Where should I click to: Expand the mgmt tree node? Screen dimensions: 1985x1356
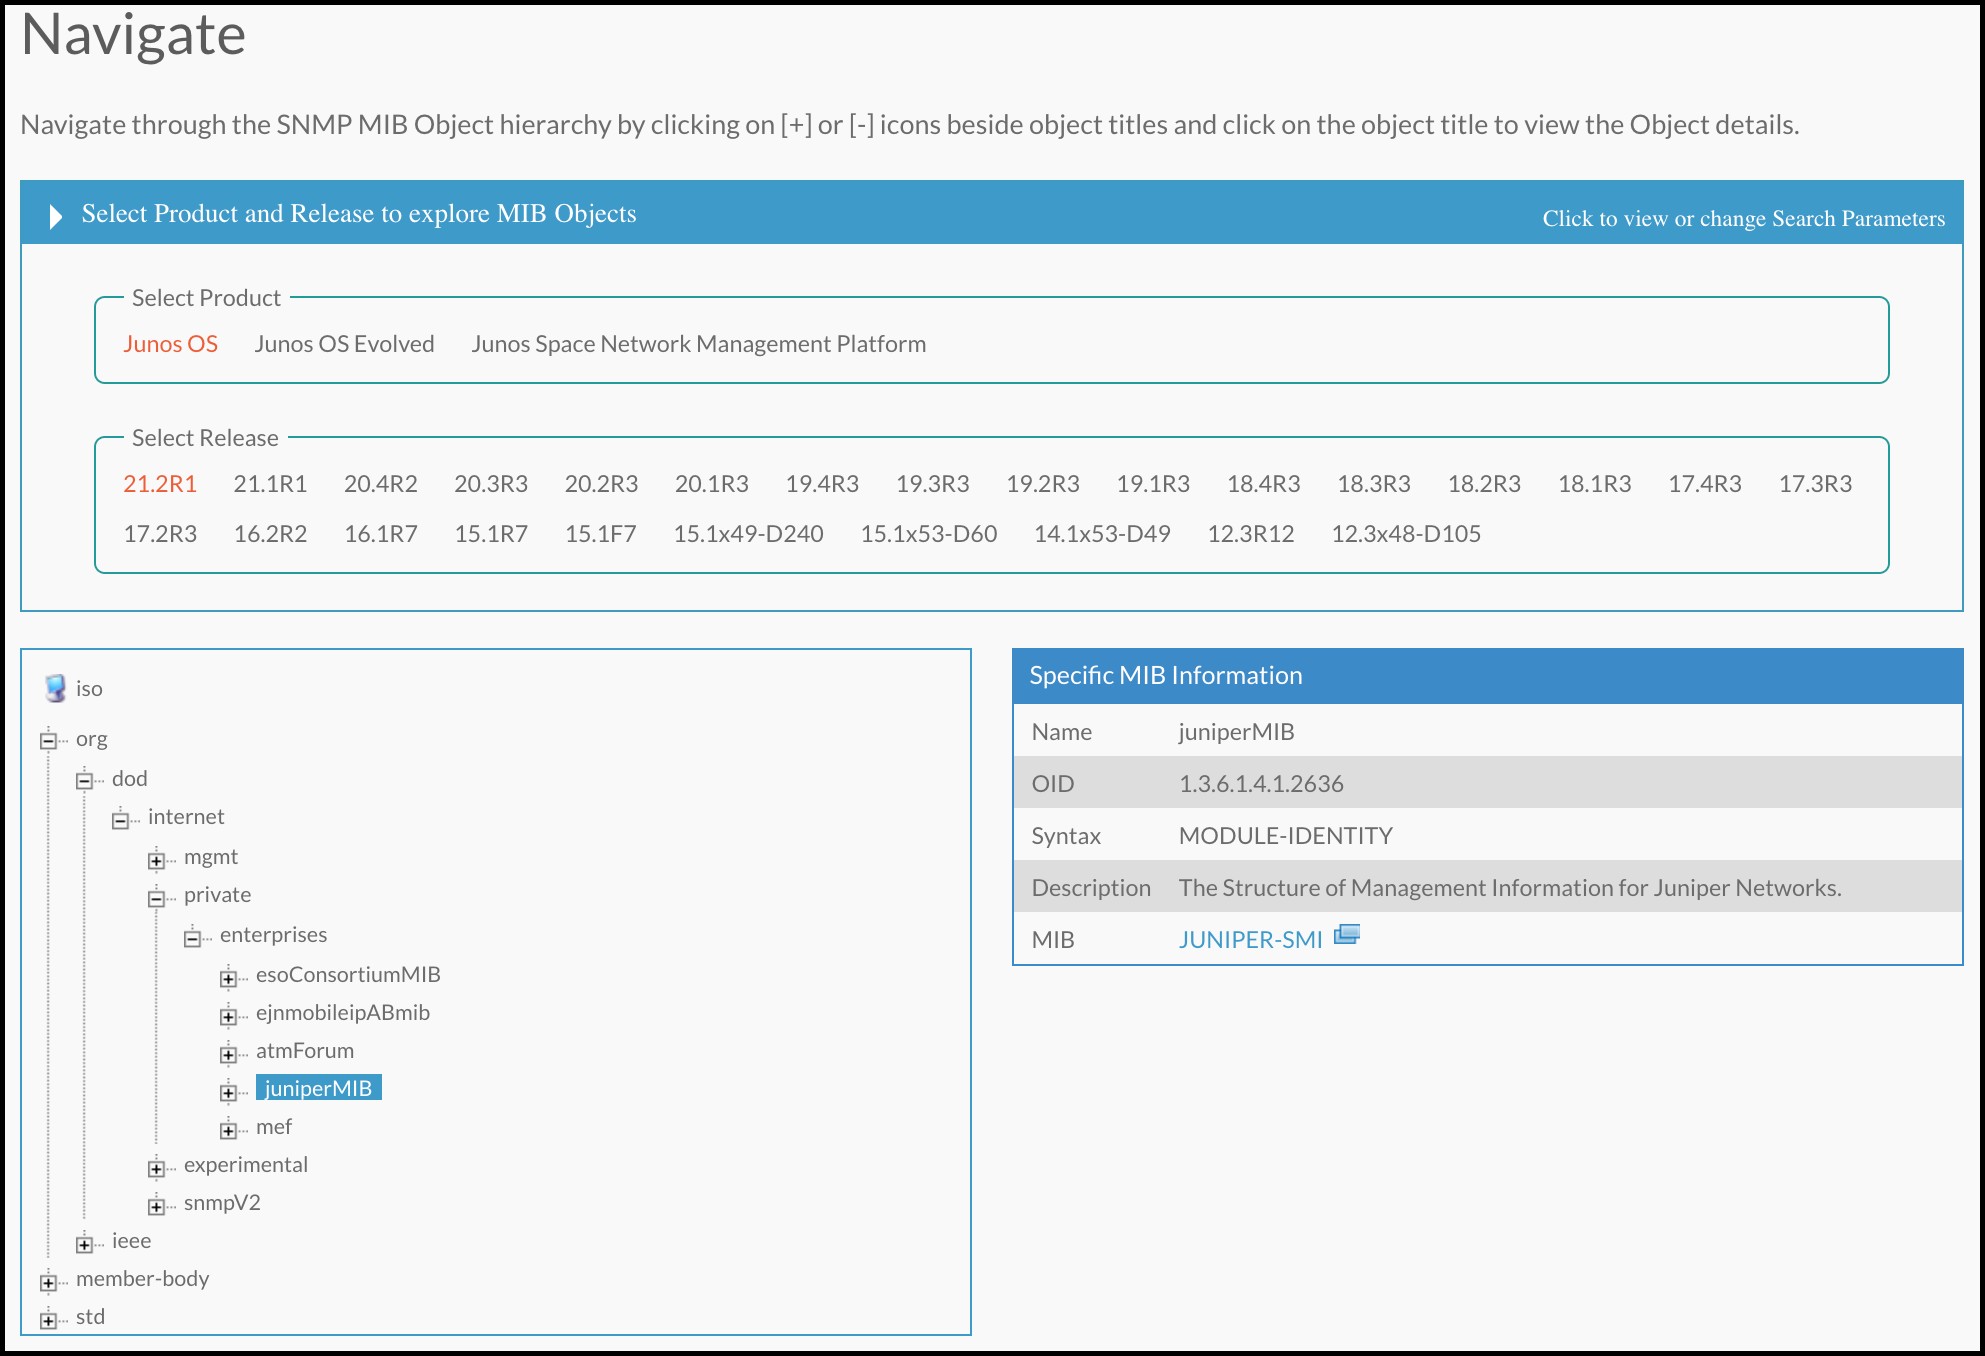[x=156, y=860]
